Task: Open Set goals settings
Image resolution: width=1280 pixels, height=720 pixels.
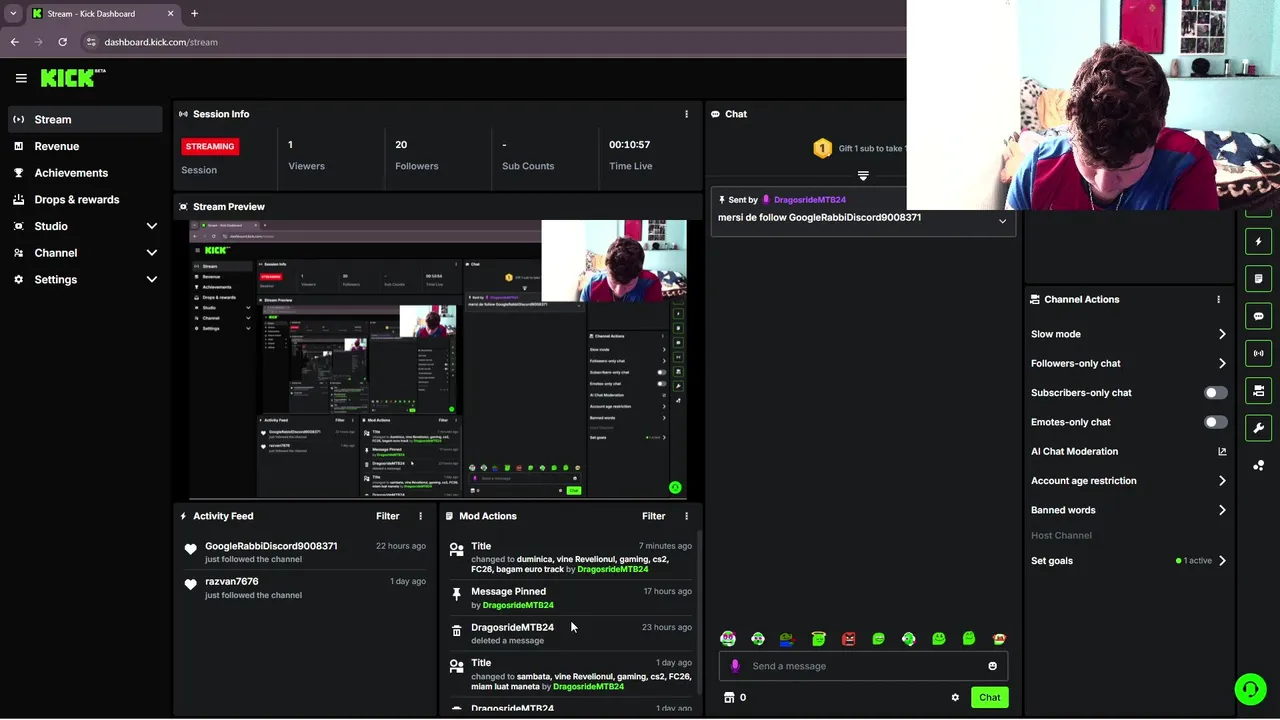Action: [x=1128, y=561]
